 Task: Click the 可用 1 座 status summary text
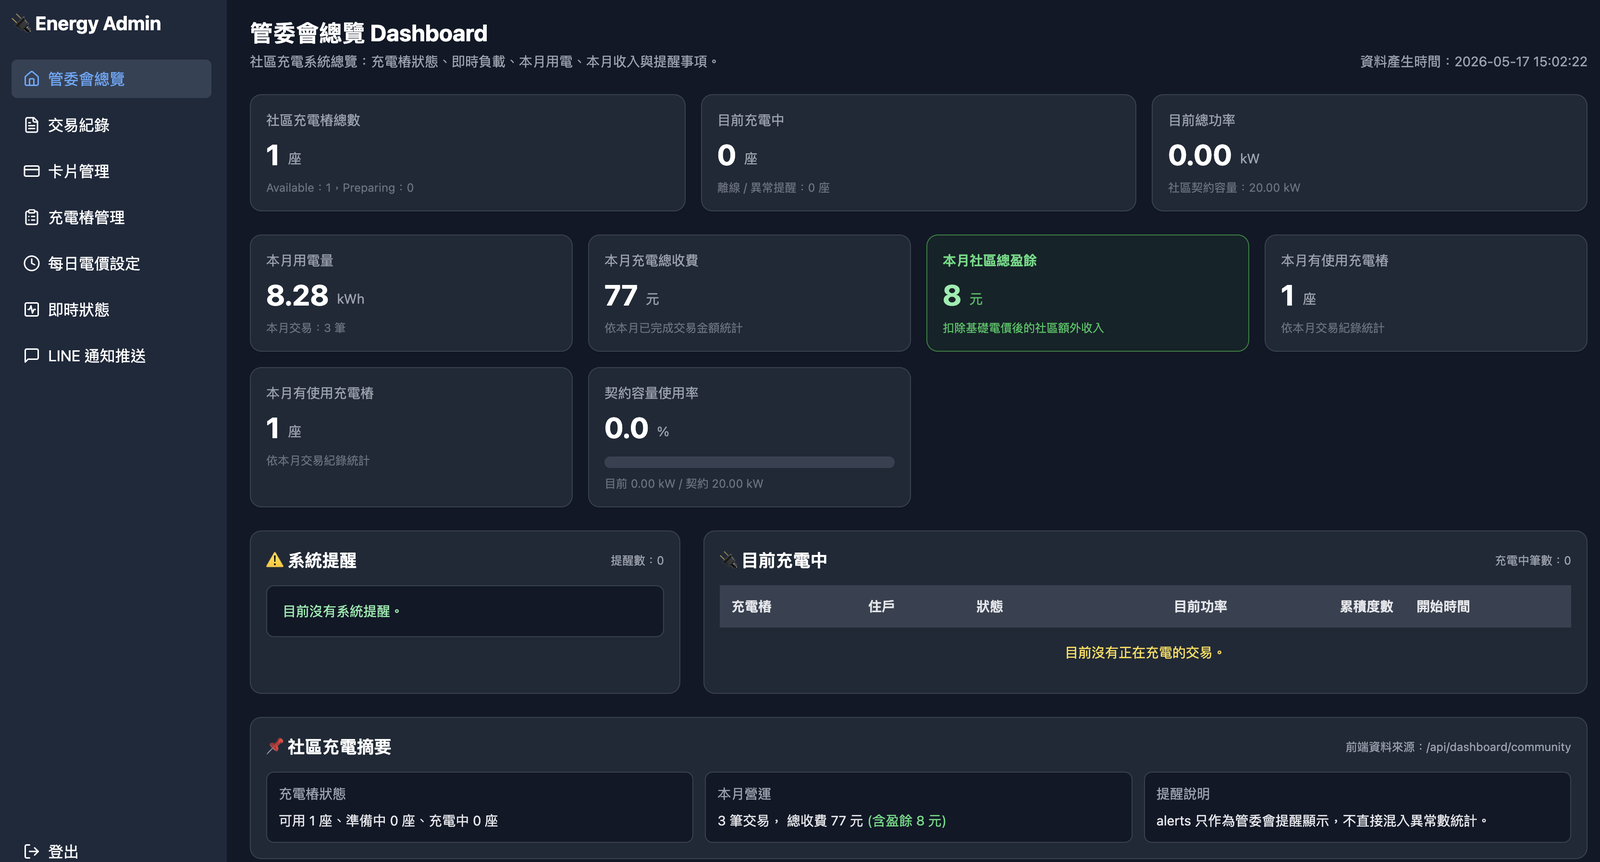[388, 821]
